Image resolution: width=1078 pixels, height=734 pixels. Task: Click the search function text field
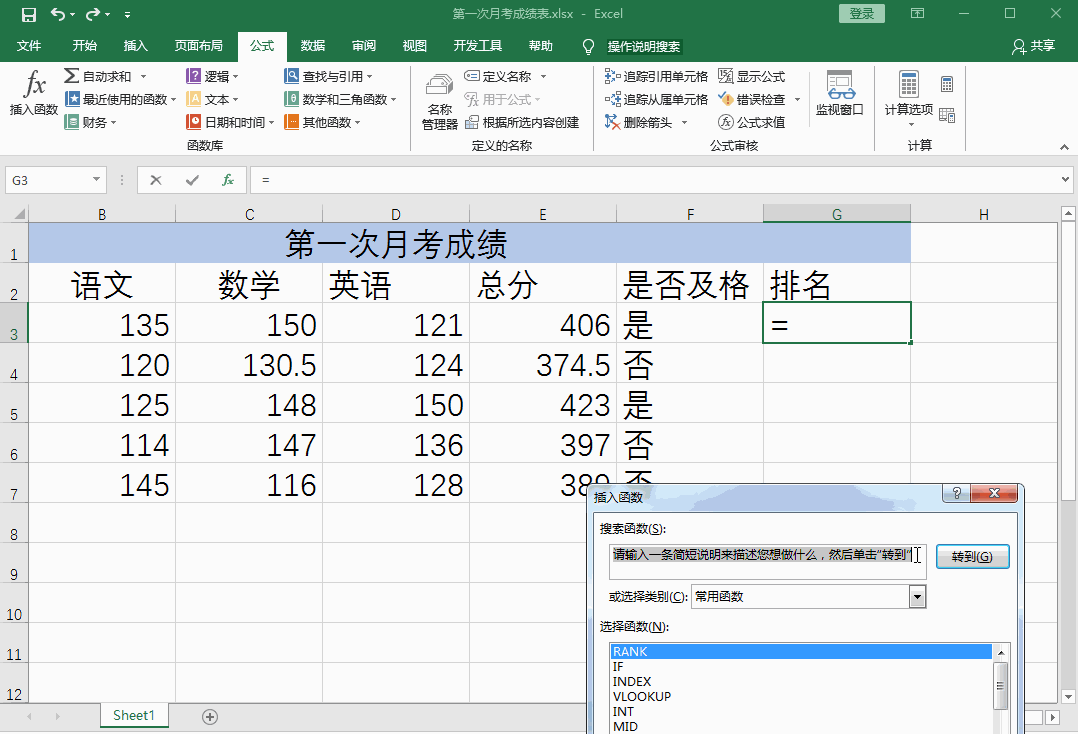(x=767, y=556)
